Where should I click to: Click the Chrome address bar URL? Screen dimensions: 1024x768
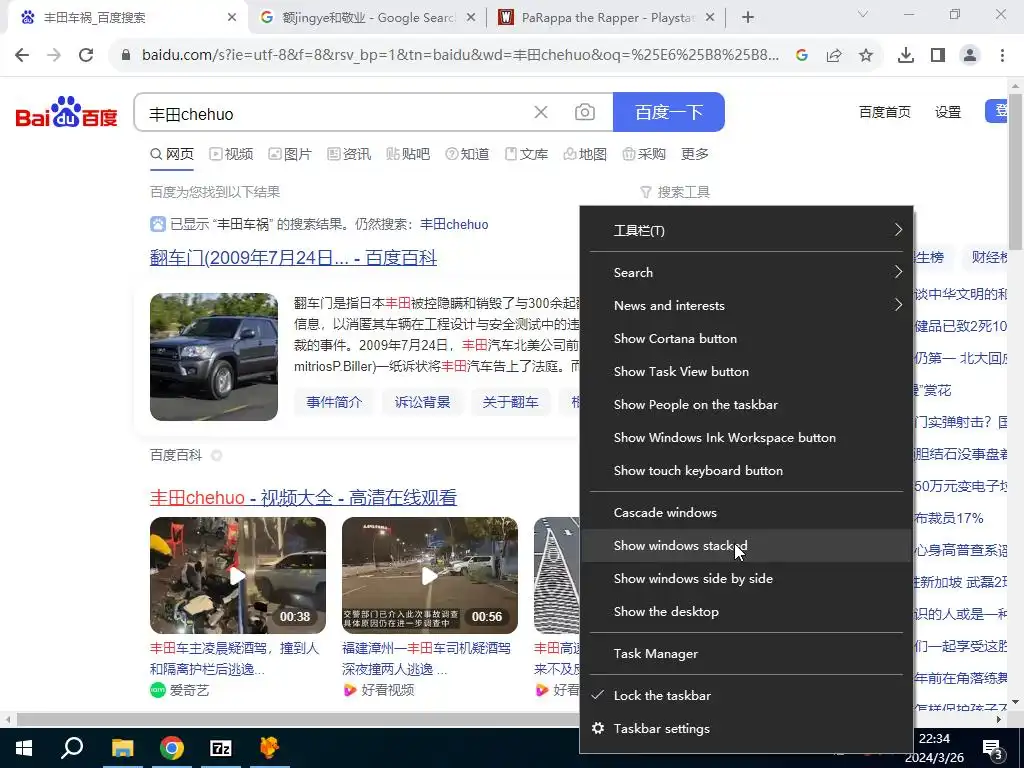tap(460, 56)
